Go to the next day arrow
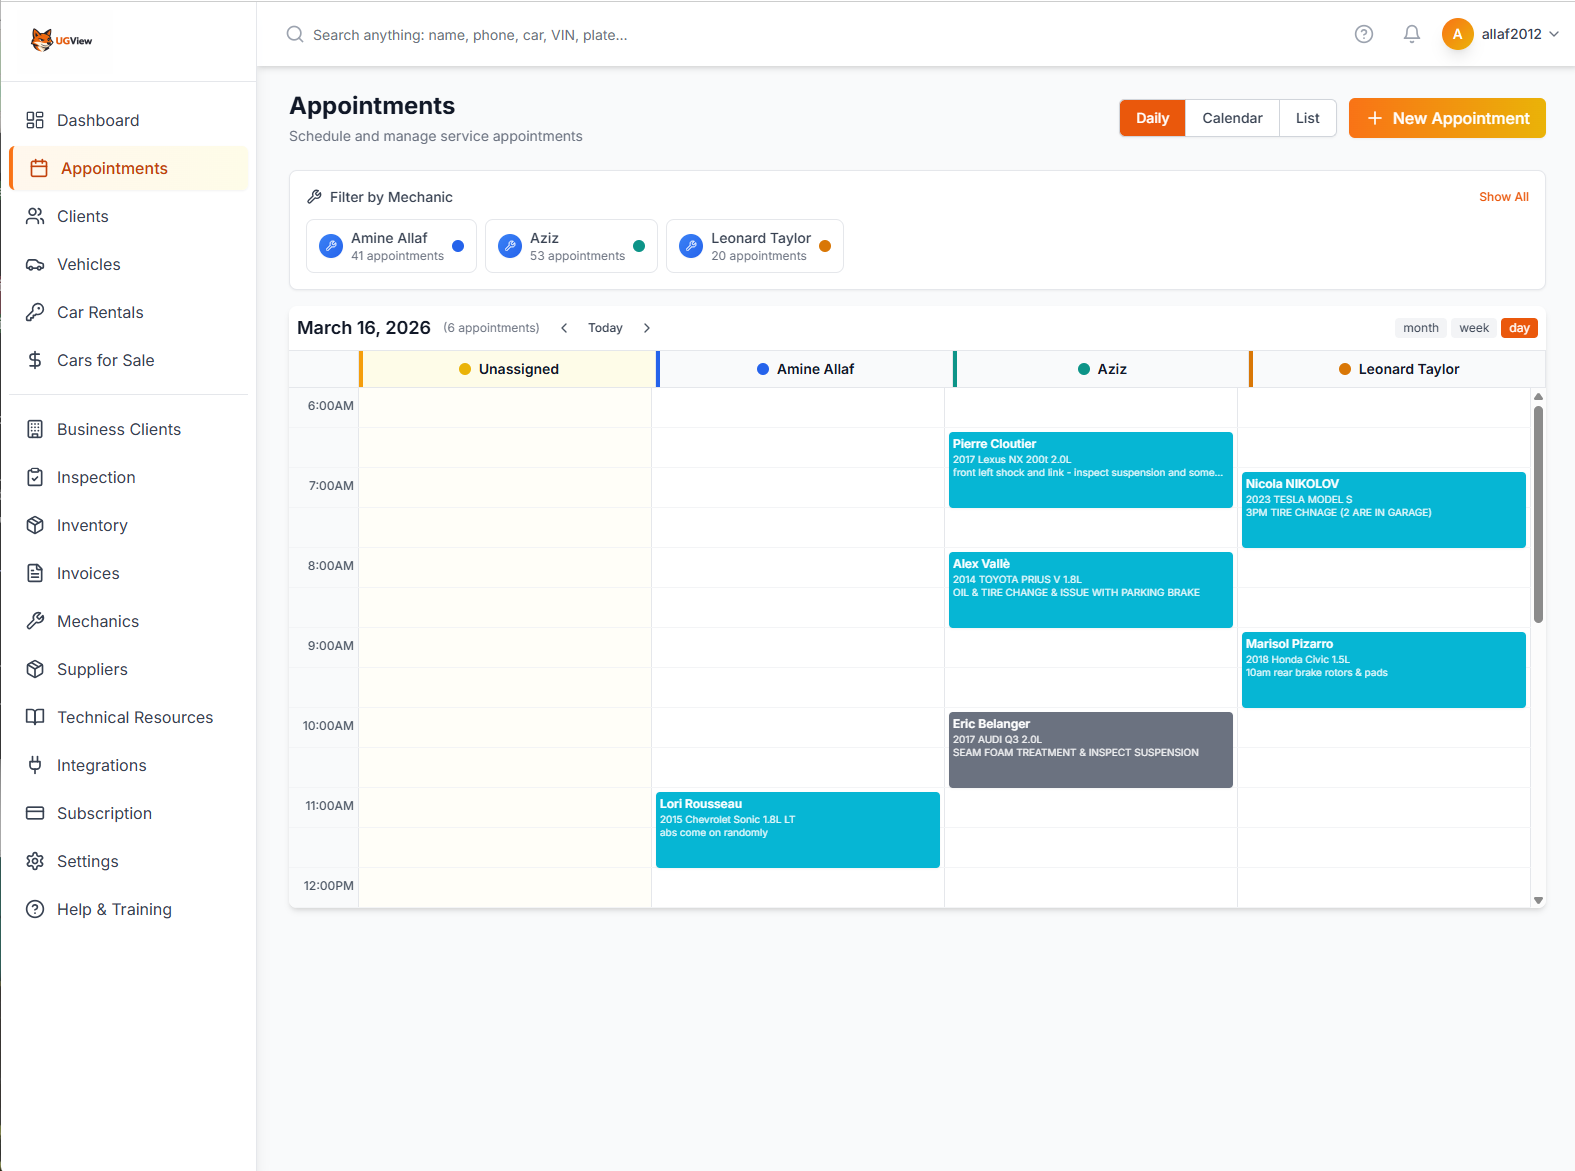This screenshot has height=1171, width=1575. point(647,328)
